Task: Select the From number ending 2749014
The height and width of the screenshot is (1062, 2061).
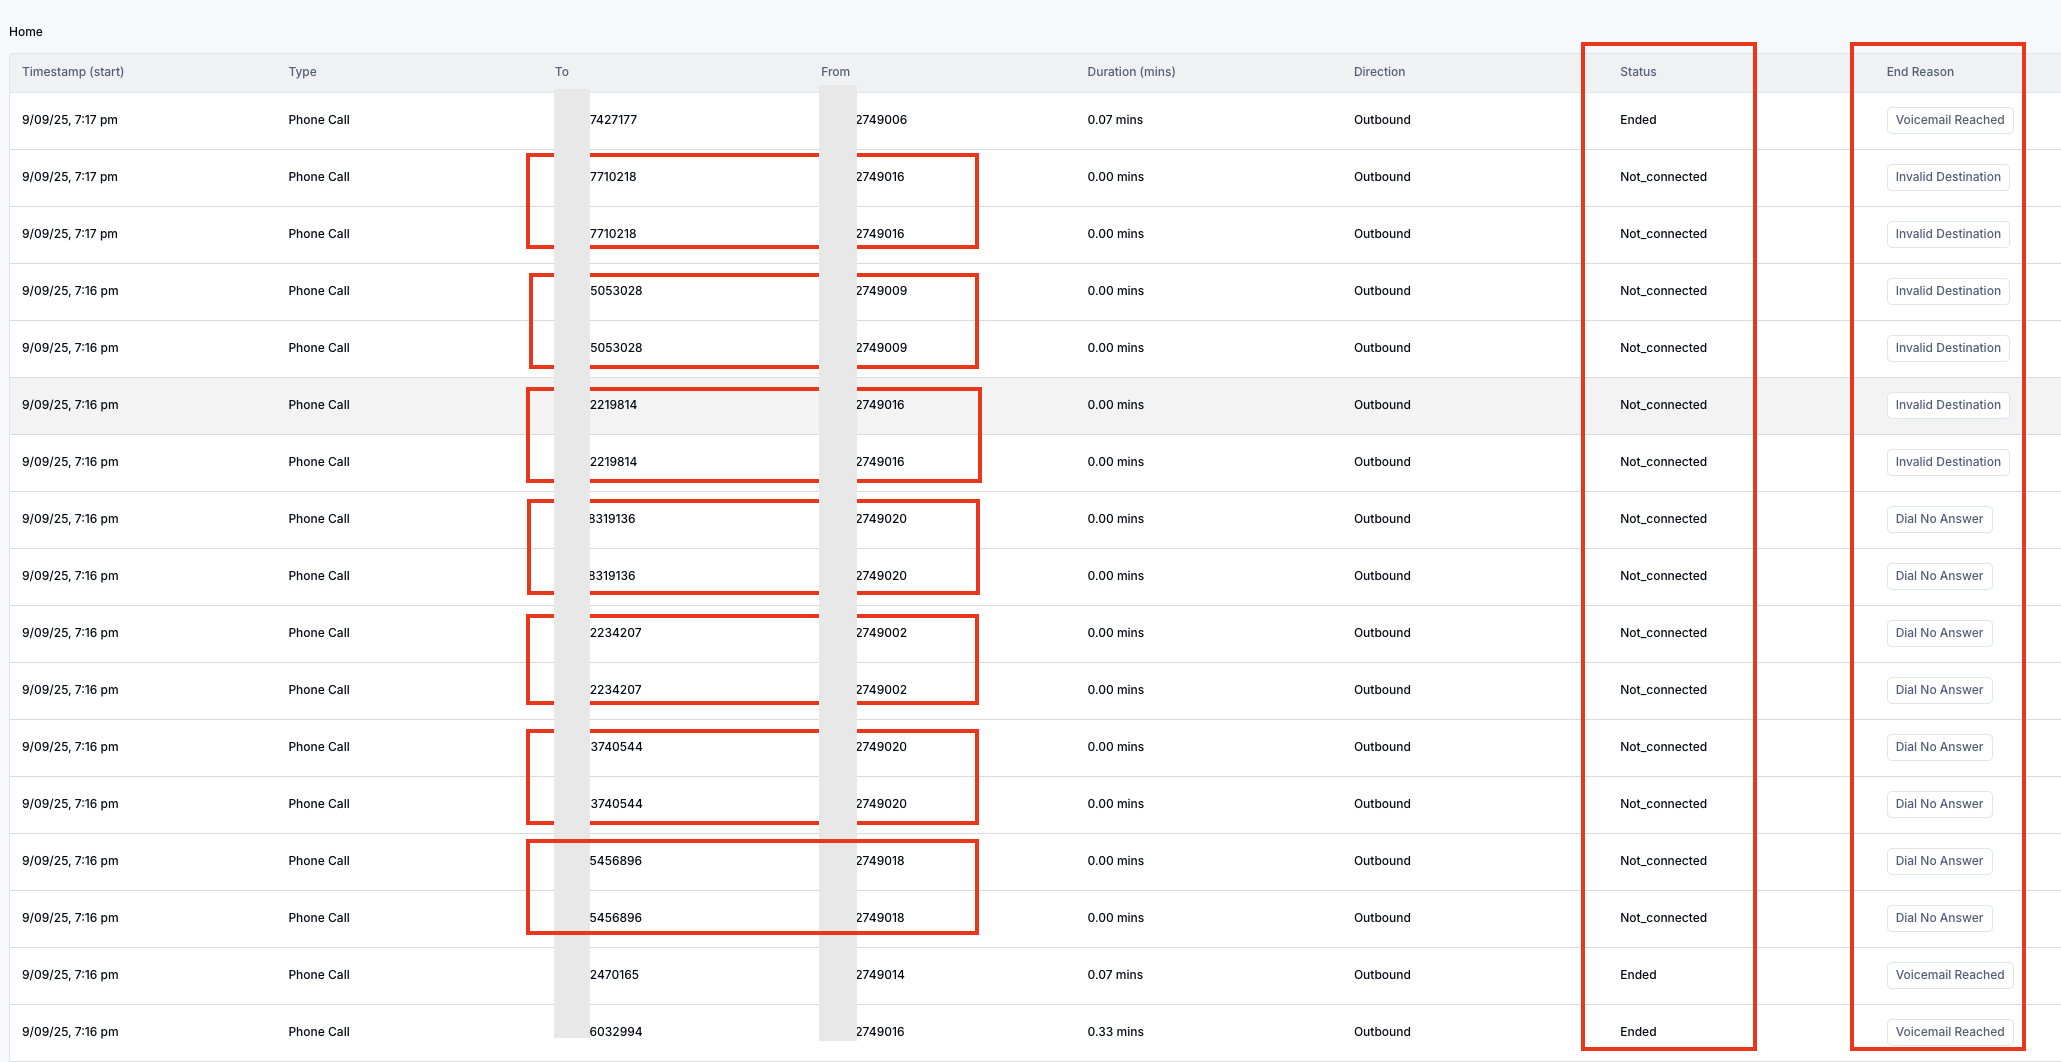Action: (x=880, y=975)
